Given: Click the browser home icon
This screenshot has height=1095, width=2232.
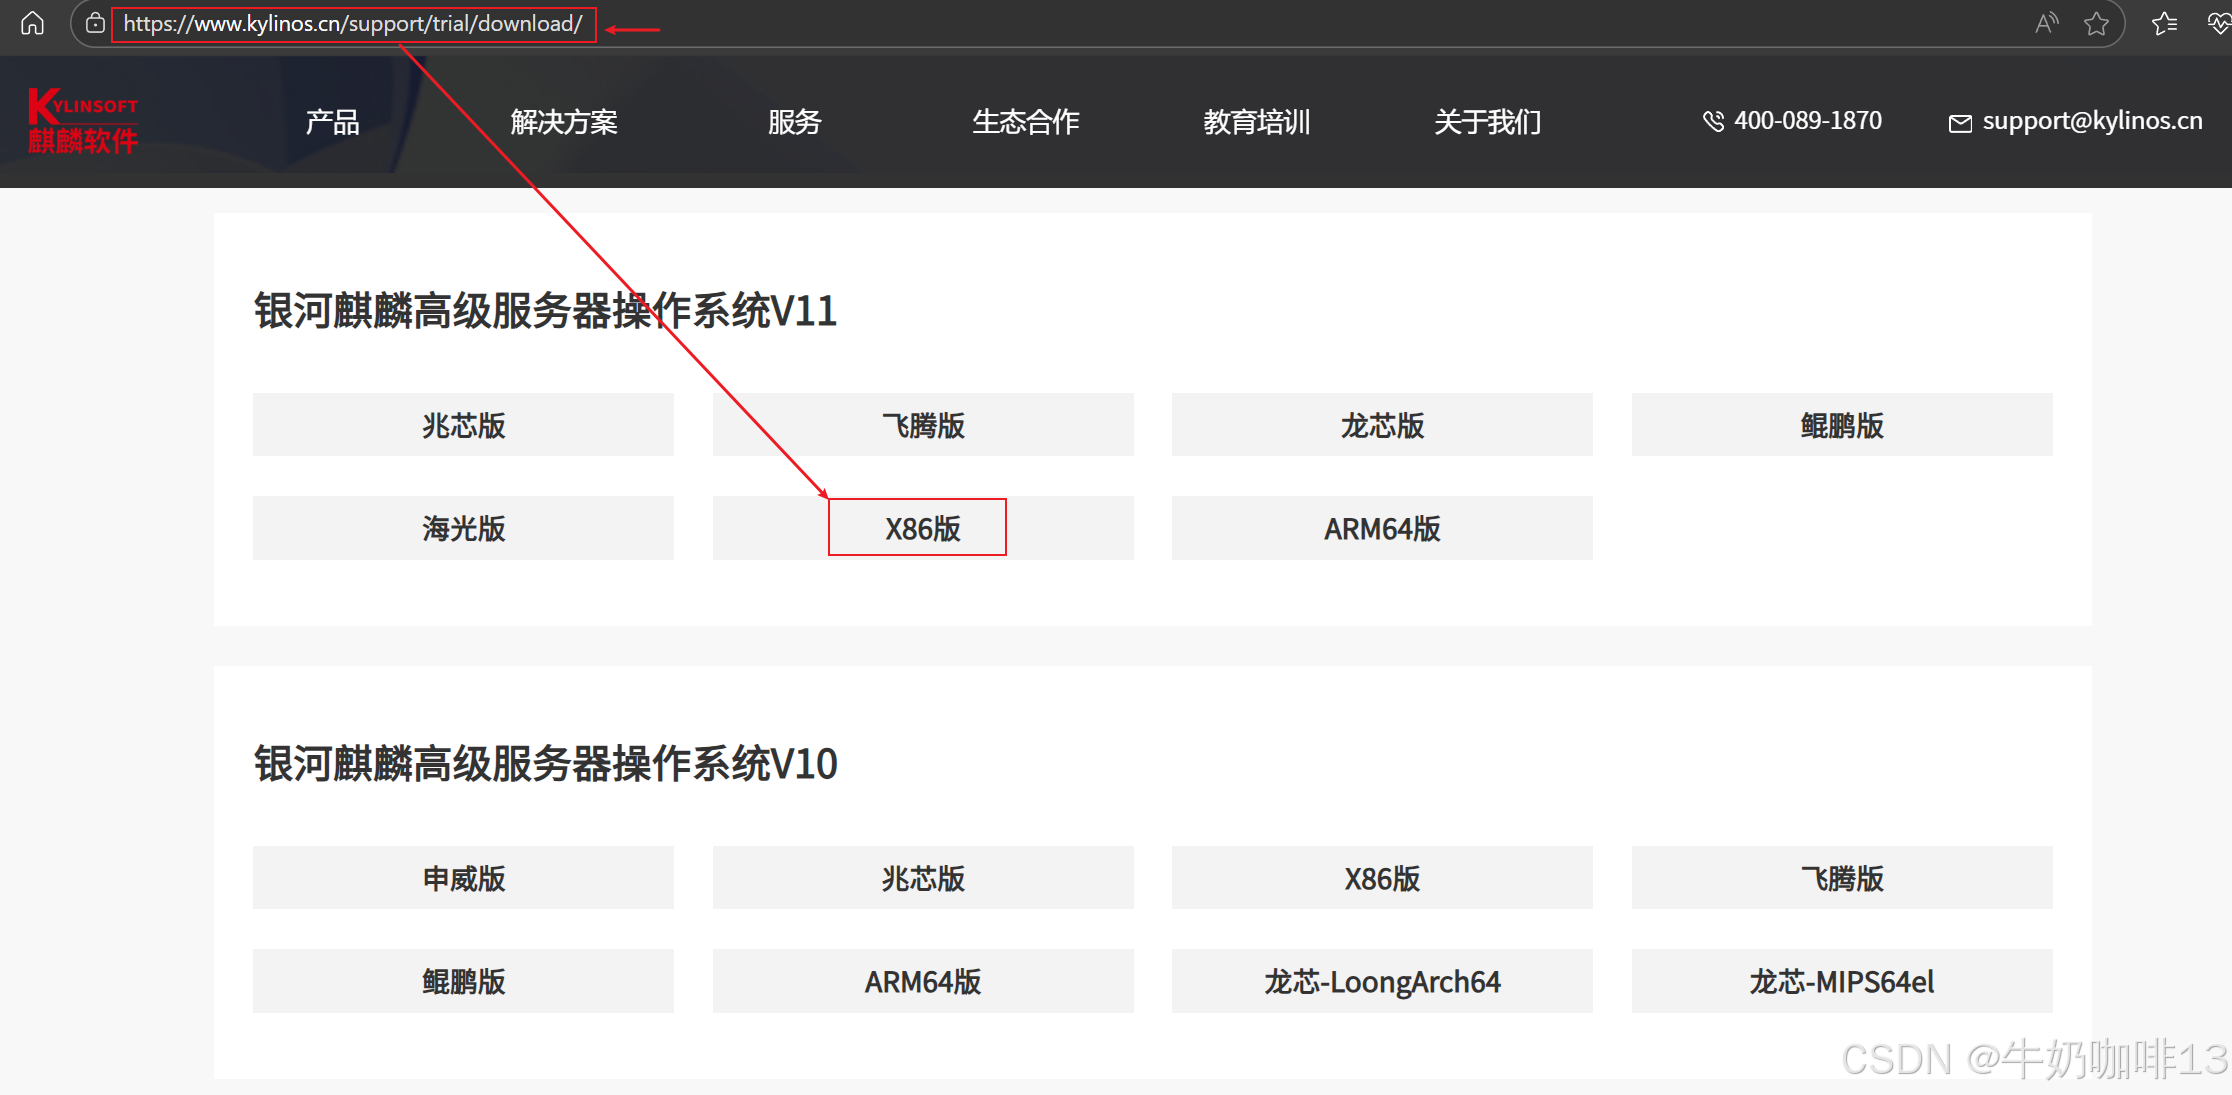Looking at the screenshot, I should click(x=32, y=23).
